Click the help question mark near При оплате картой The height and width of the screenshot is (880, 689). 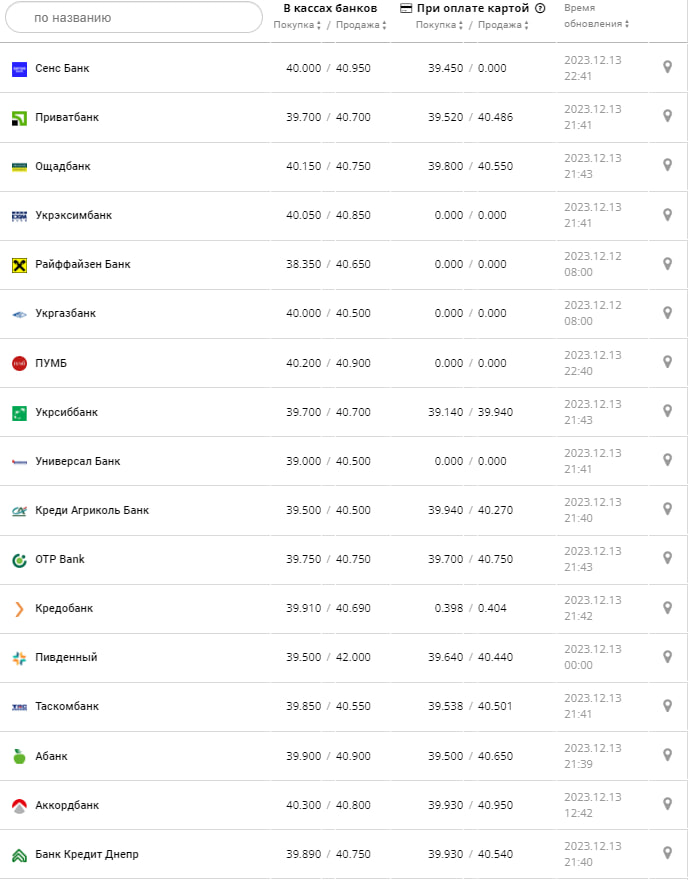[x=540, y=8]
